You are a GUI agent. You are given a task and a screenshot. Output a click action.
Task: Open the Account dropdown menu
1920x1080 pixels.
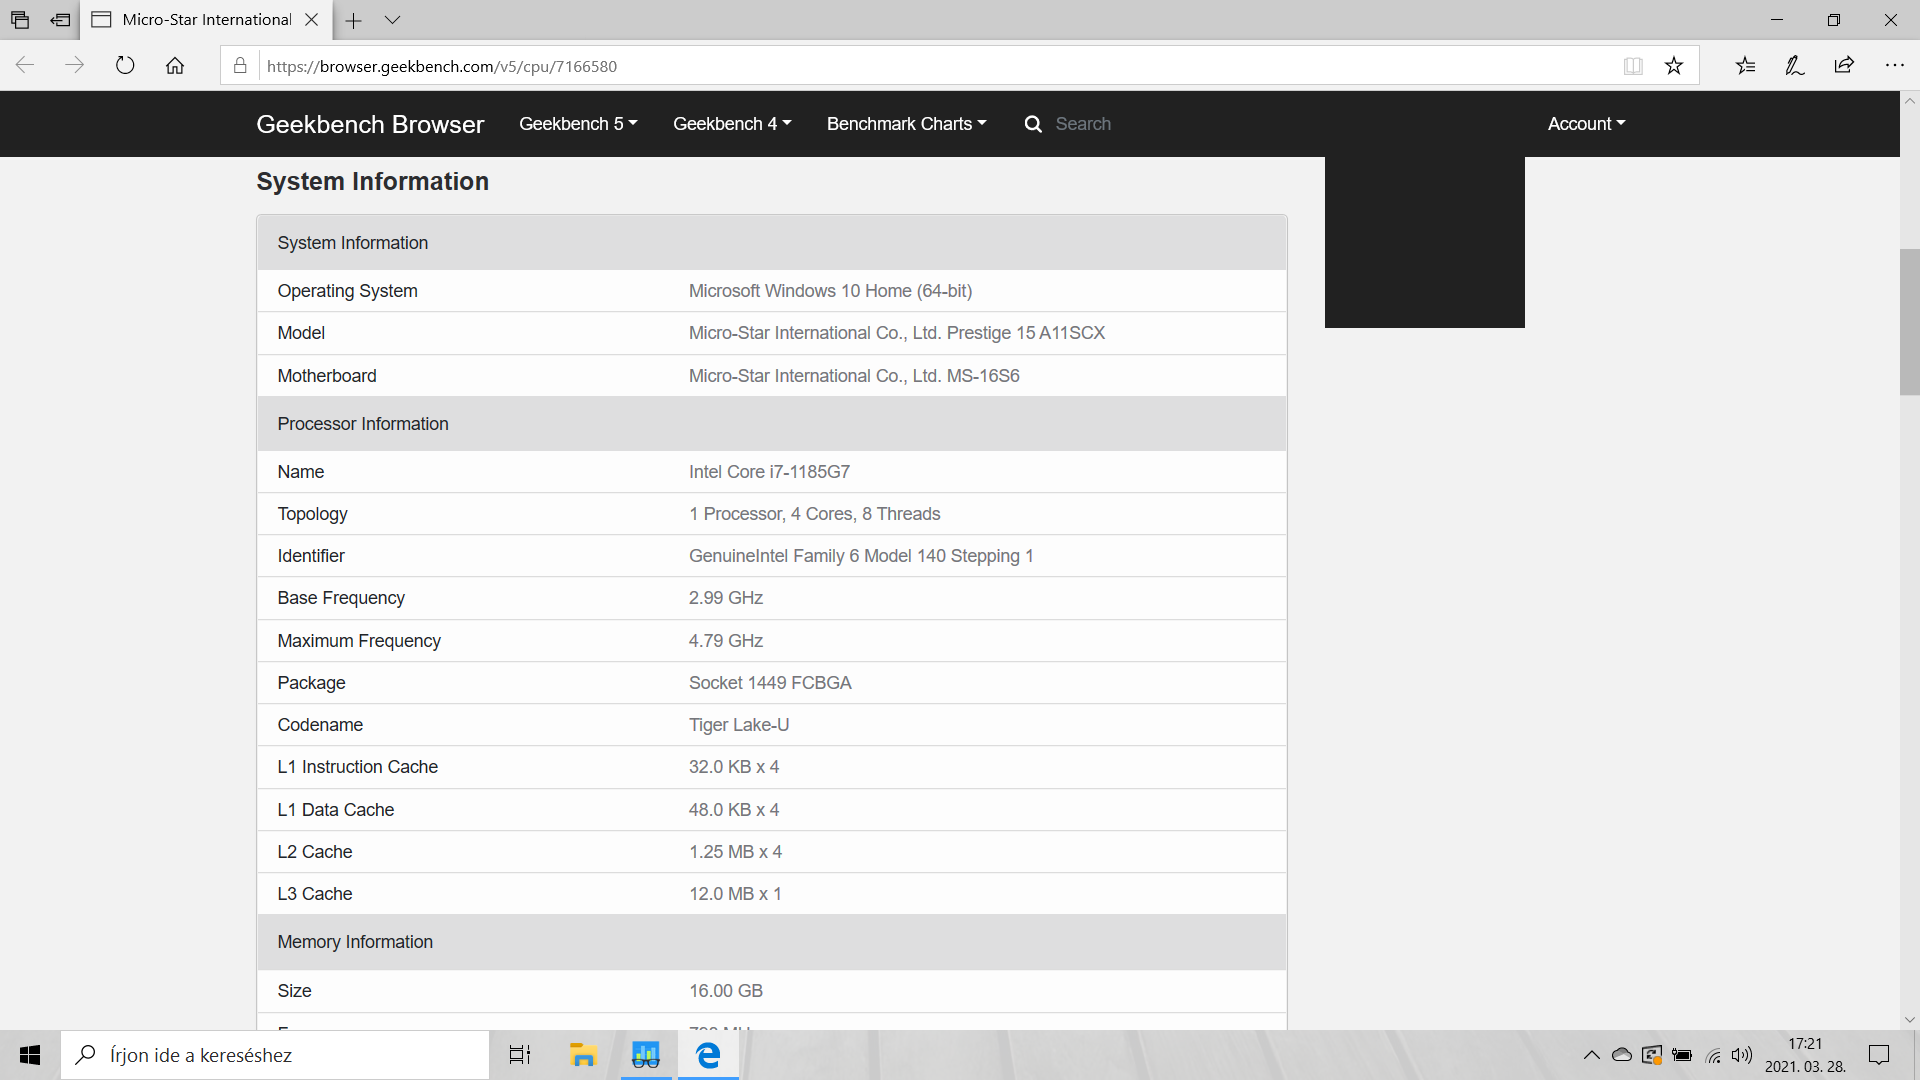tap(1586, 124)
